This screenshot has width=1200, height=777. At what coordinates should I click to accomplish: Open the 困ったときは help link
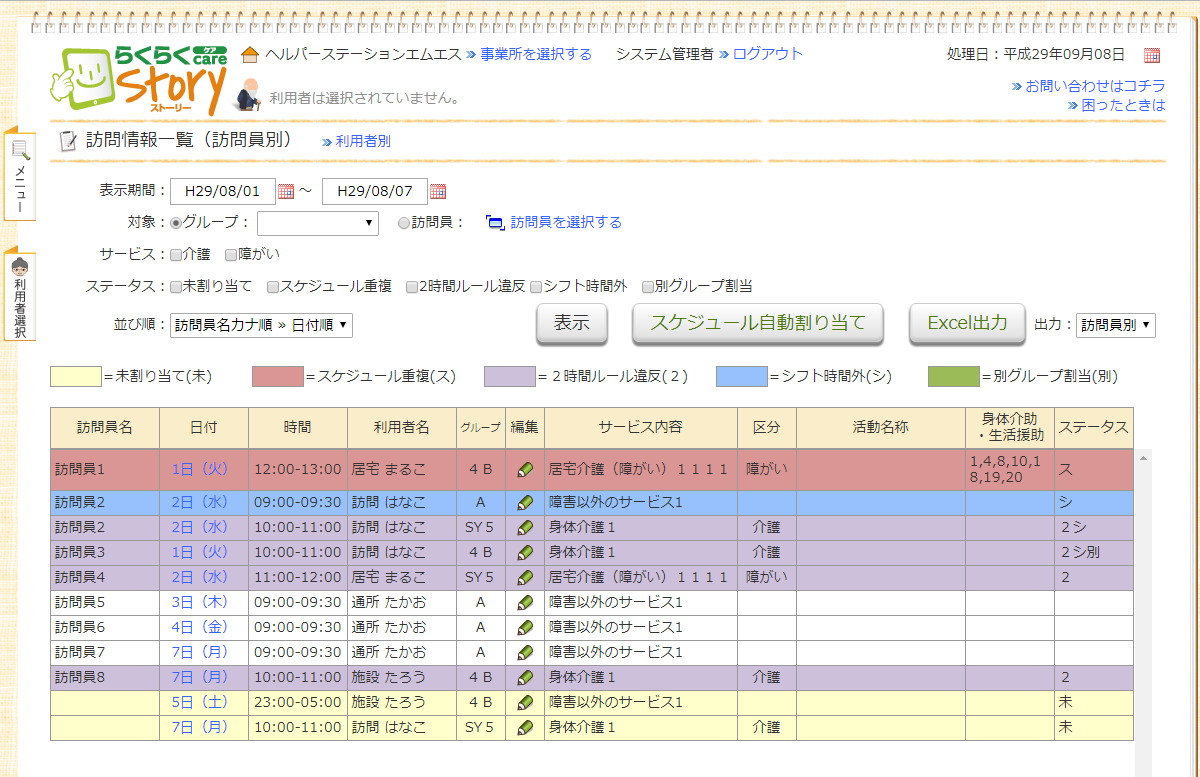[x=1123, y=104]
